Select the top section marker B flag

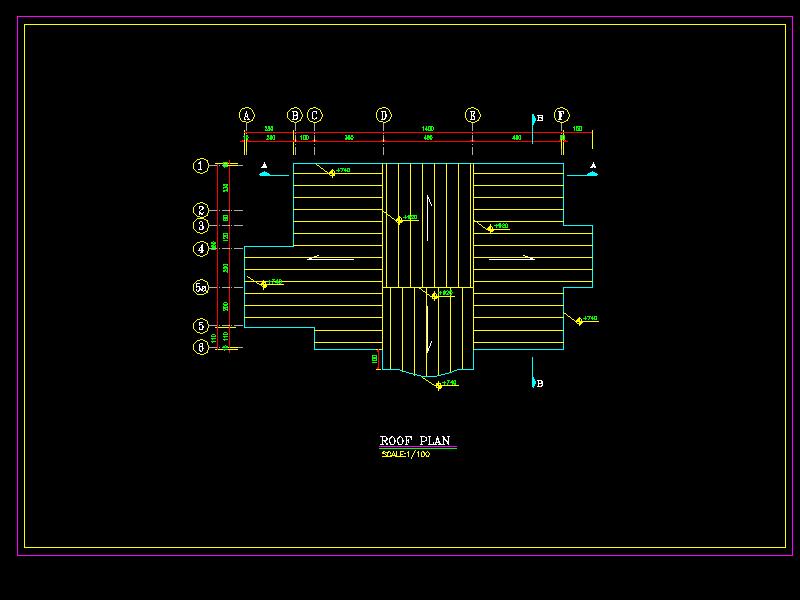(x=536, y=119)
